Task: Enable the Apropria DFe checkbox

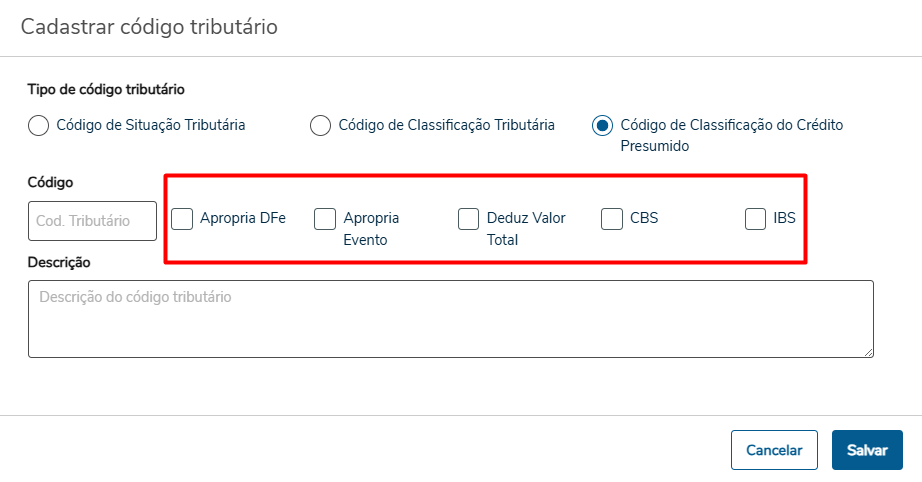Action: click(182, 218)
